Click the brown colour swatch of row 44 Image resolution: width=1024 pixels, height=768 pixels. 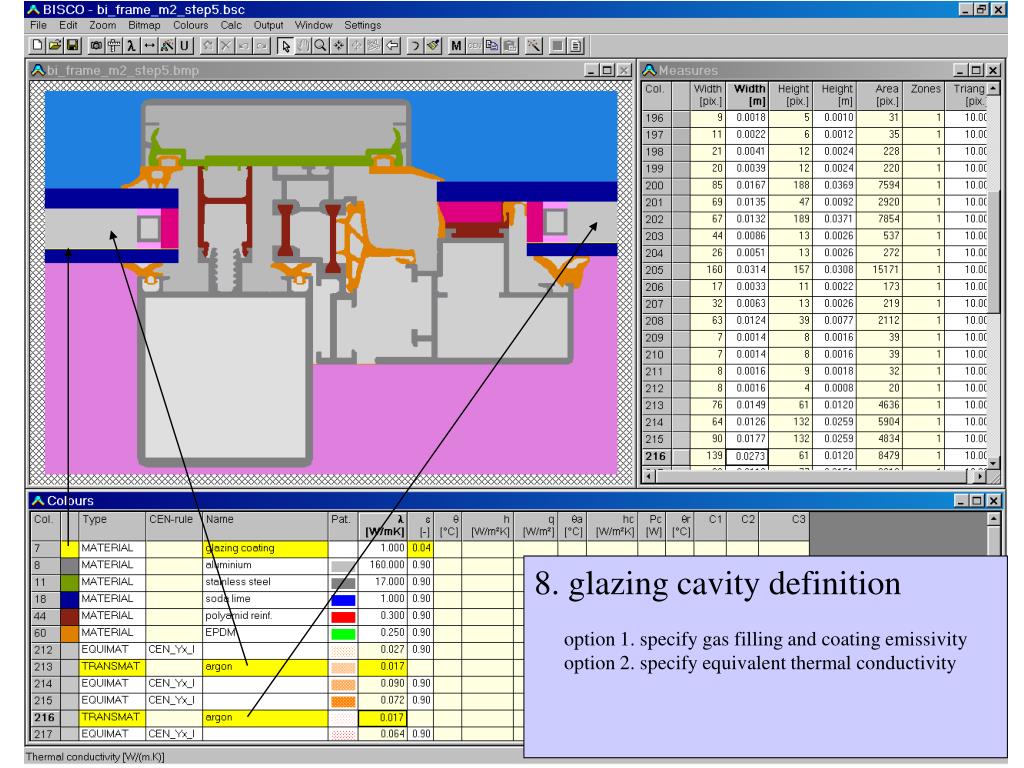(x=69, y=616)
